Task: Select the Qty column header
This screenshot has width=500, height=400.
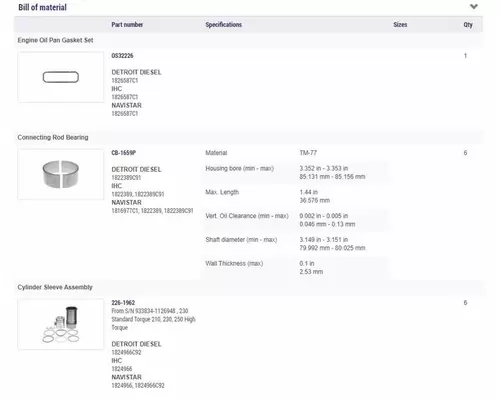Action: pos(468,25)
